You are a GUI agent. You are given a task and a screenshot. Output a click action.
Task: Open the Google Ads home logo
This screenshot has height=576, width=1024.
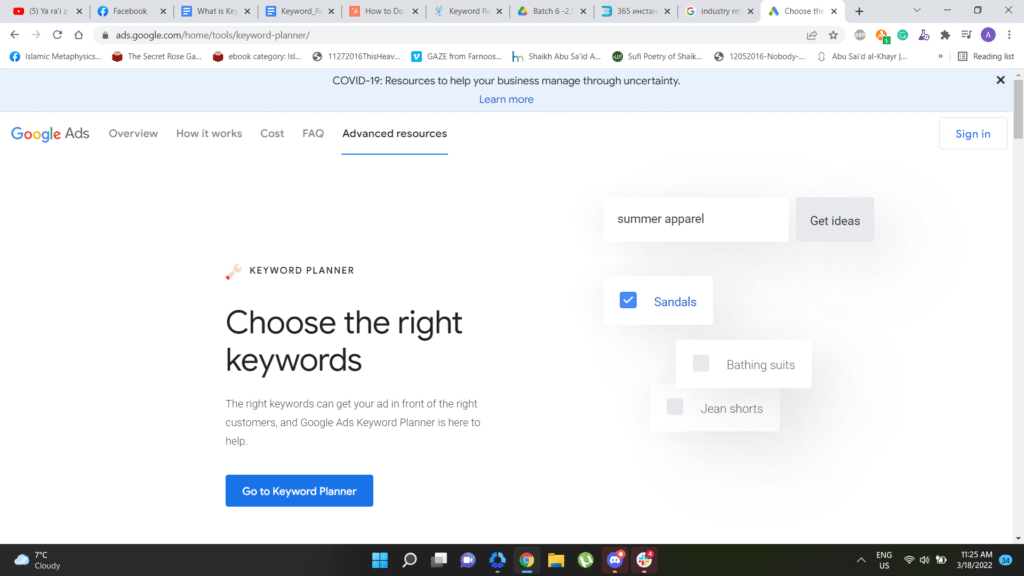tap(50, 133)
